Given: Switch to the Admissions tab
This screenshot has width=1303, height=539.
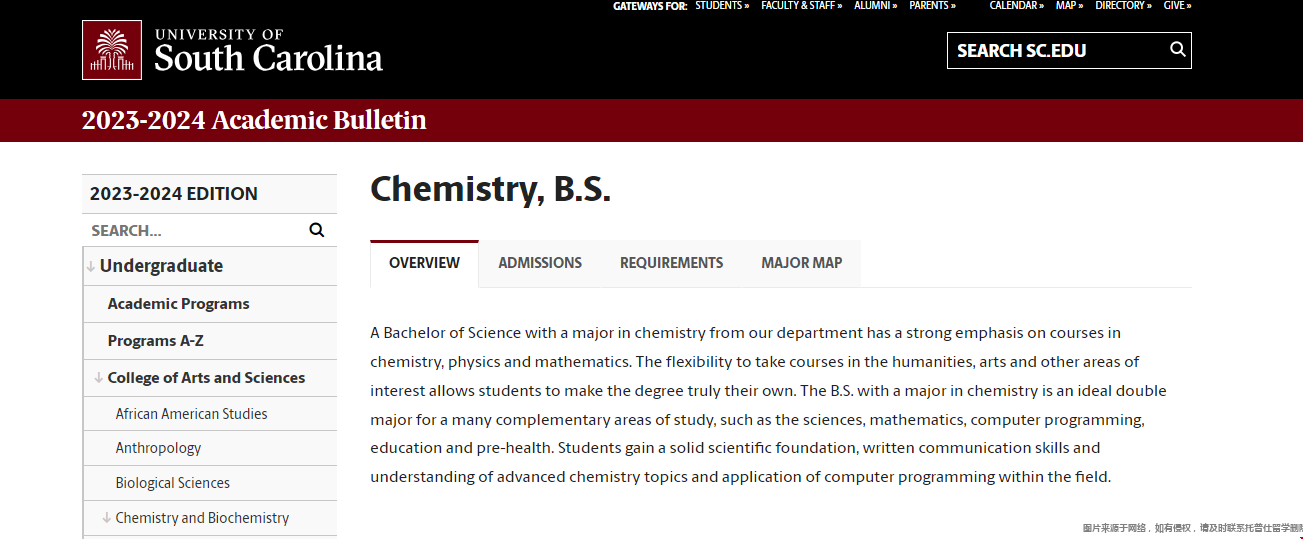Looking at the screenshot, I should pos(540,263).
